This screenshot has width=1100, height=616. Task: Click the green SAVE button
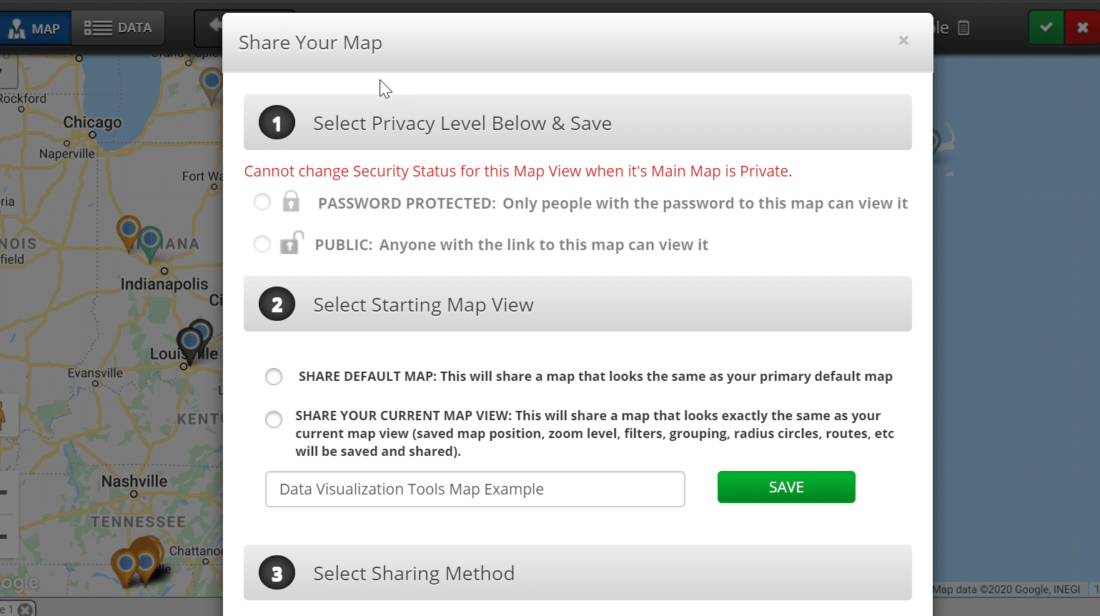(786, 488)
